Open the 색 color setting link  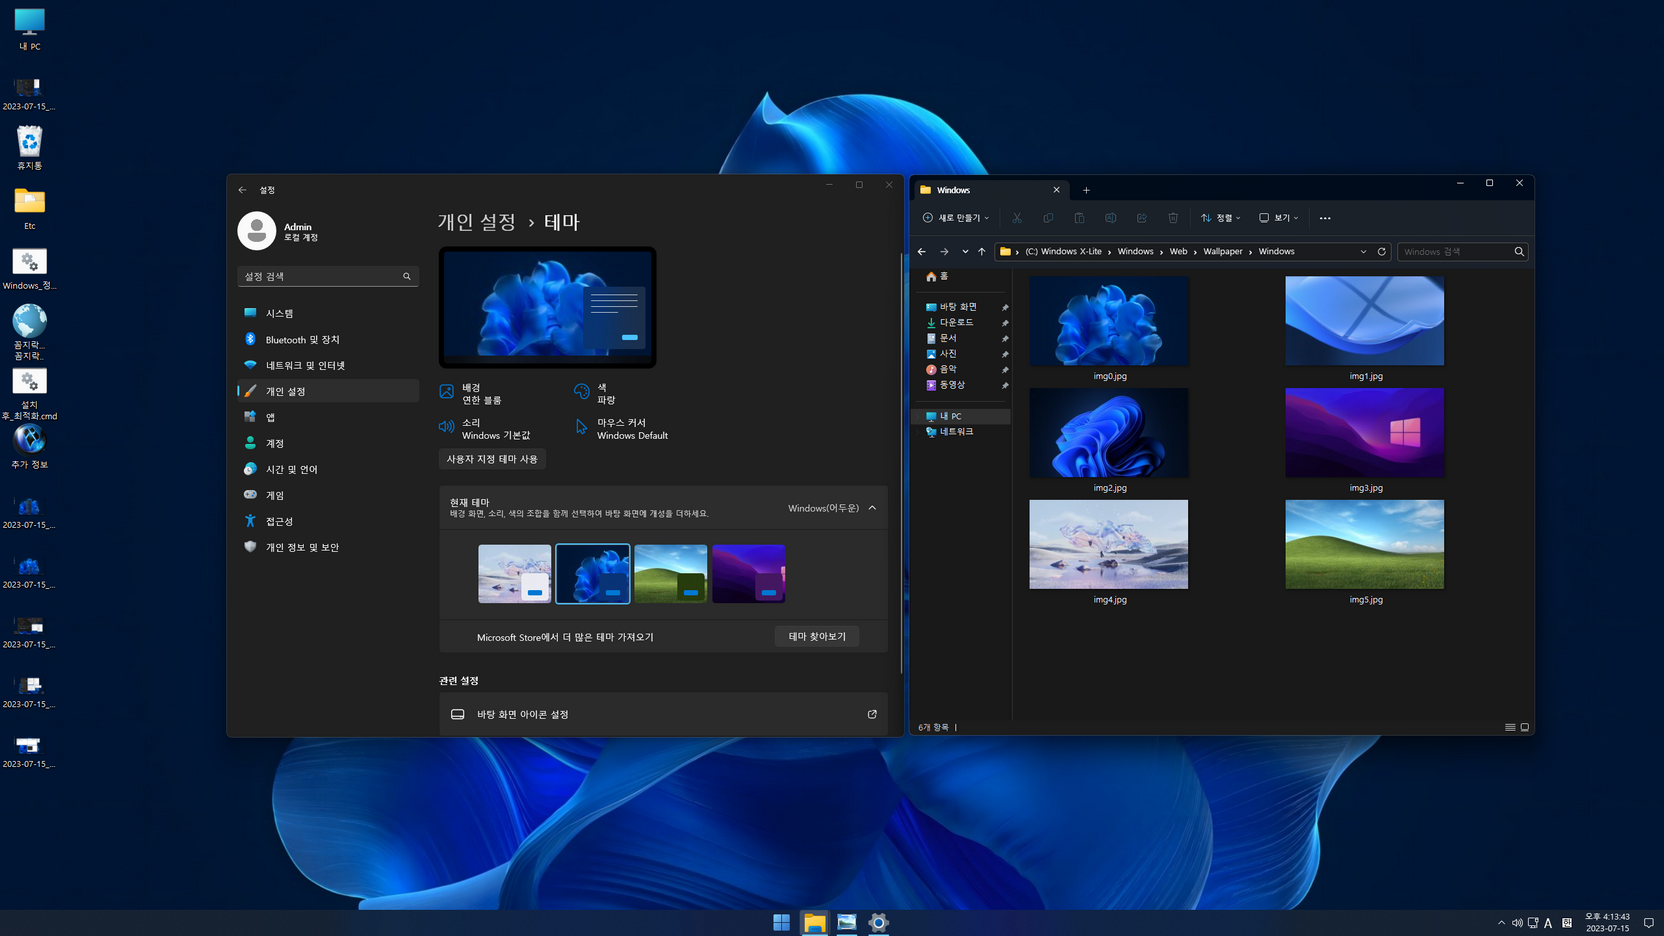(x=595, y=393)
